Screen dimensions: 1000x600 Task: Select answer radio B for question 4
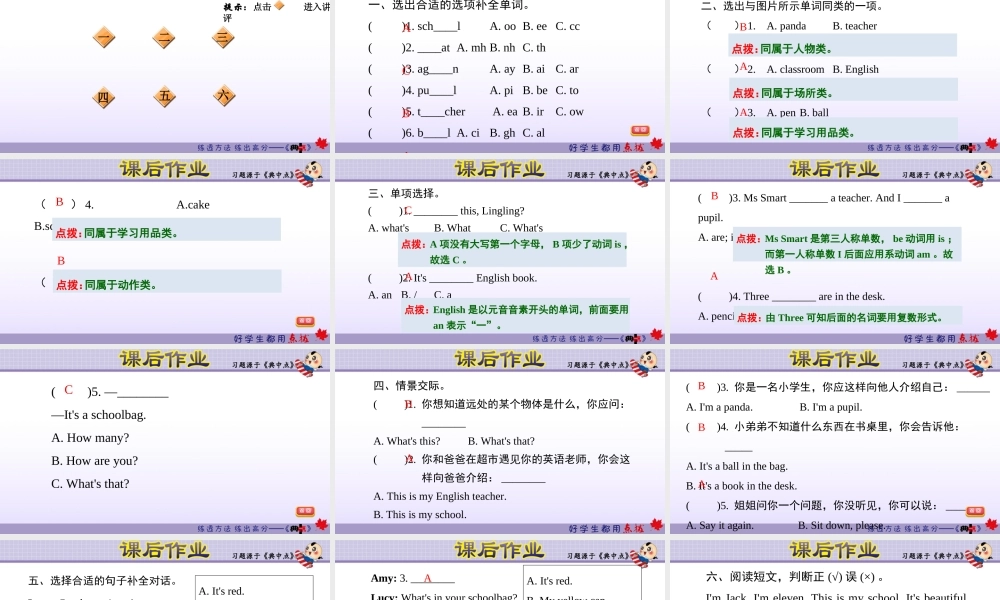click(x=60, y=204)
